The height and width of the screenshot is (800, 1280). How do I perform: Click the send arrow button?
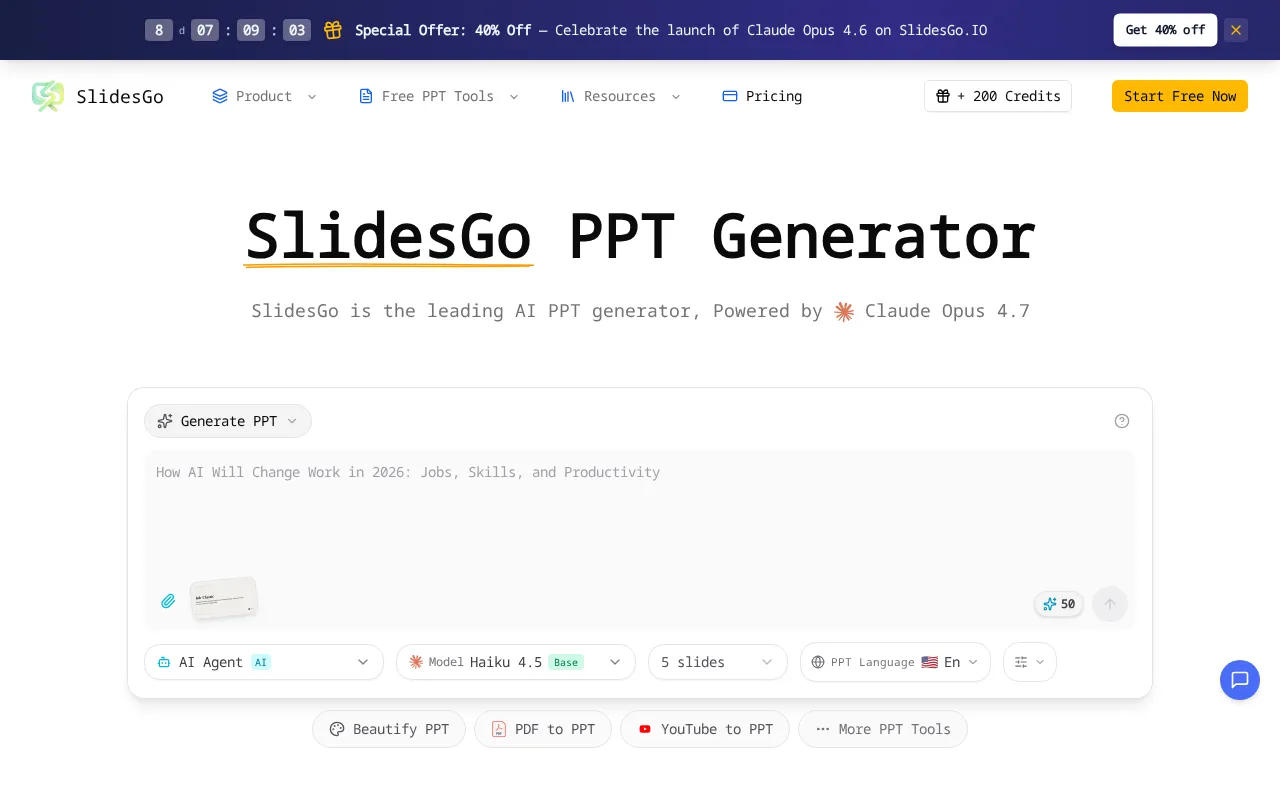click(1110, 604)
